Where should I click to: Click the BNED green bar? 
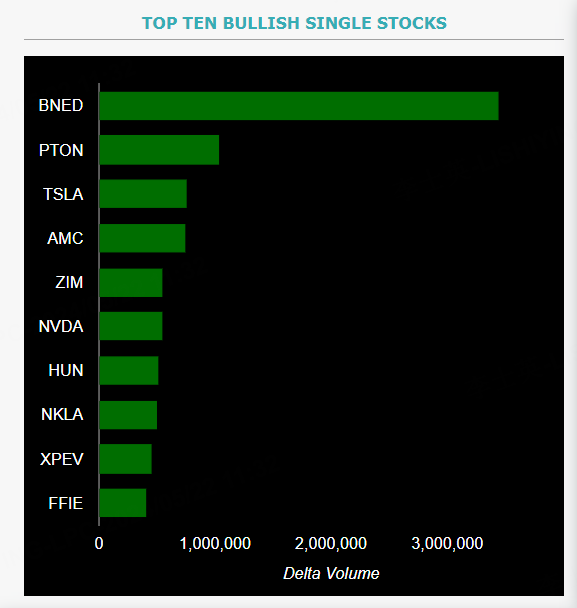[x=299, y=106]
